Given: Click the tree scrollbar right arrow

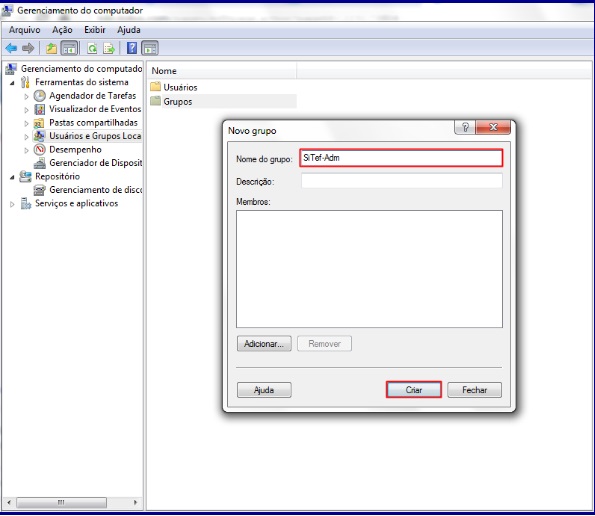Looking at the screenshot, I should coord(135,502).
